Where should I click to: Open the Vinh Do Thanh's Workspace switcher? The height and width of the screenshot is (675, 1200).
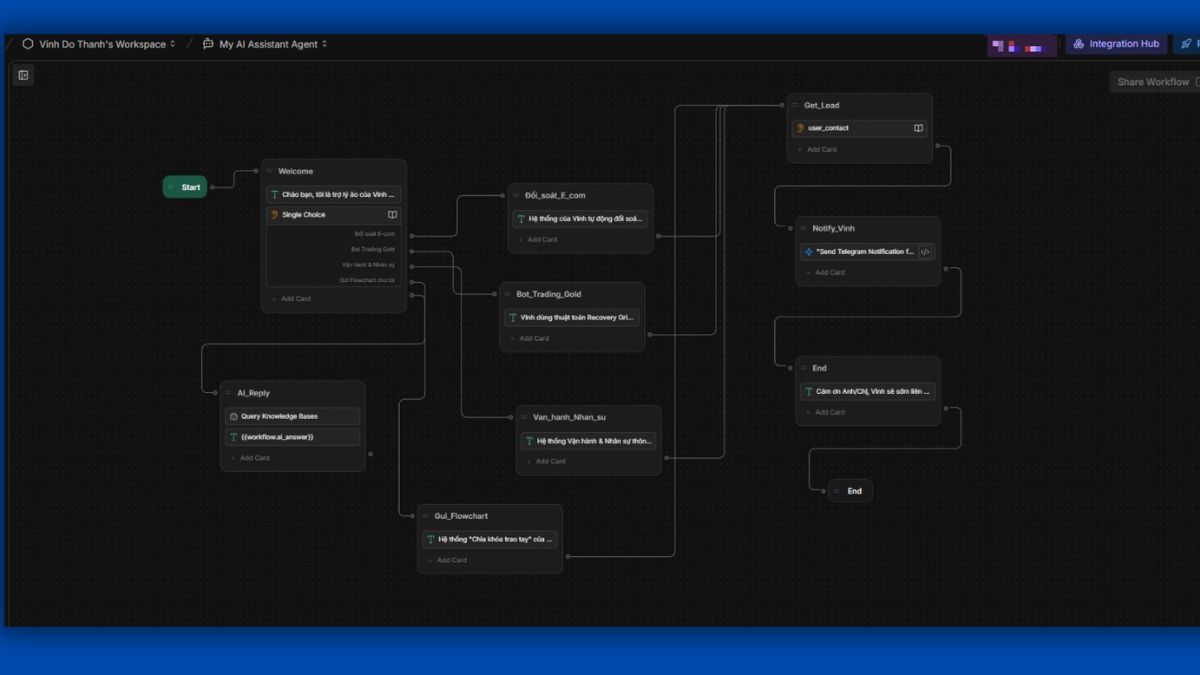(x=99, y=44)
